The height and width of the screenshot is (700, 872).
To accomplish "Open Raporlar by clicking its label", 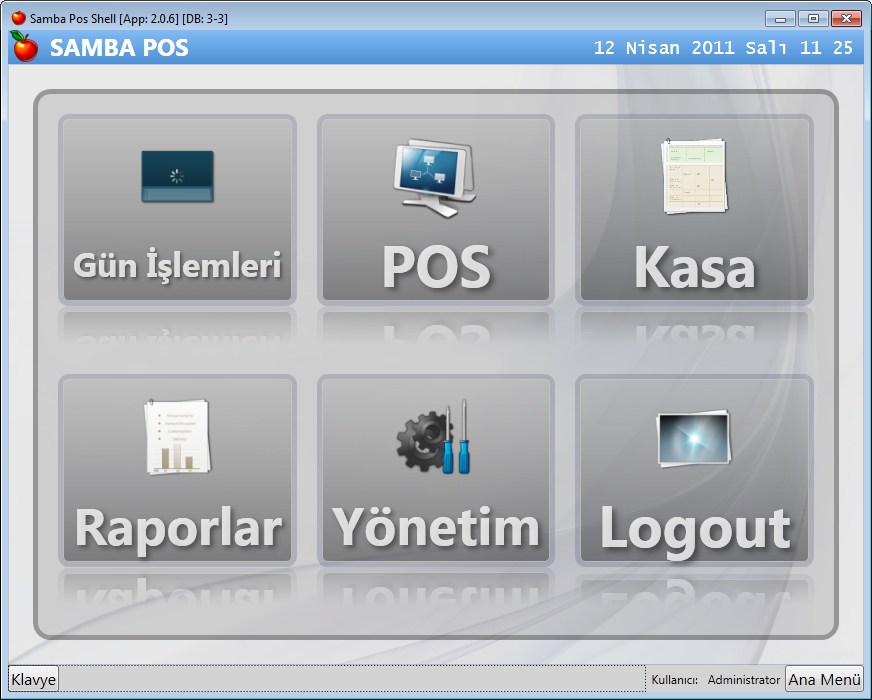I will (178, 527).
